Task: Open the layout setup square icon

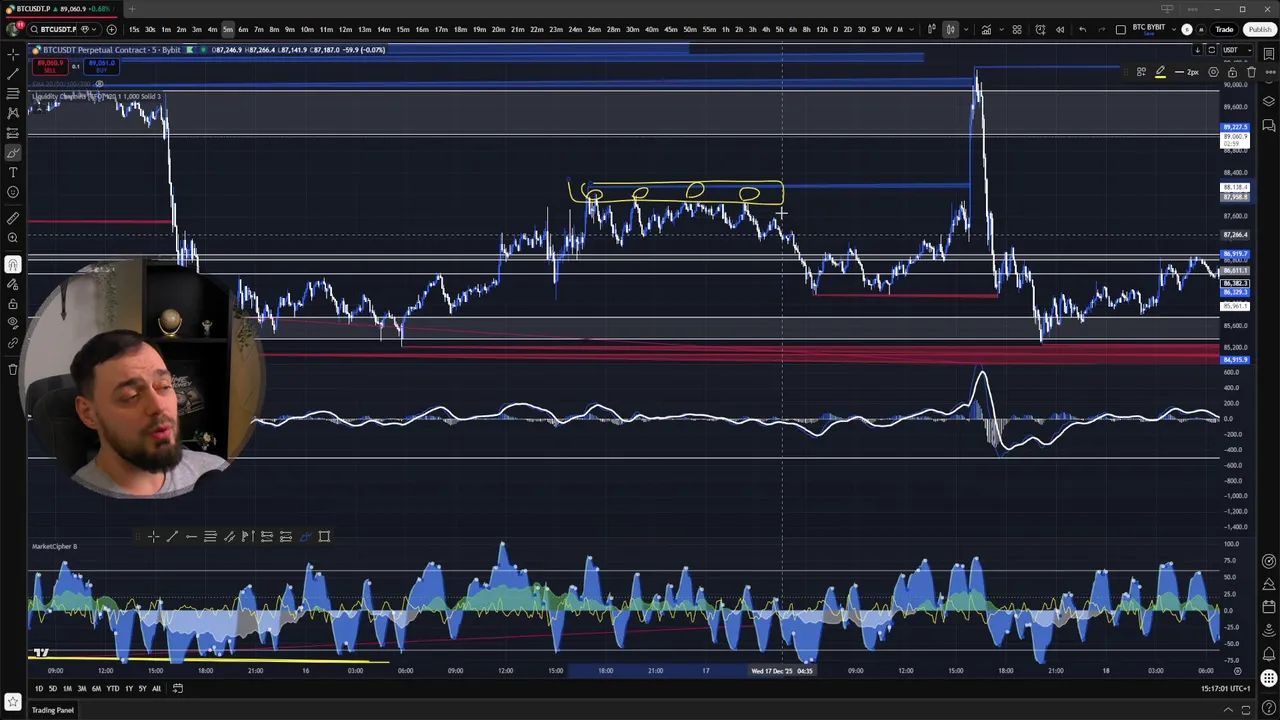Action: [x=1121, y=30]
